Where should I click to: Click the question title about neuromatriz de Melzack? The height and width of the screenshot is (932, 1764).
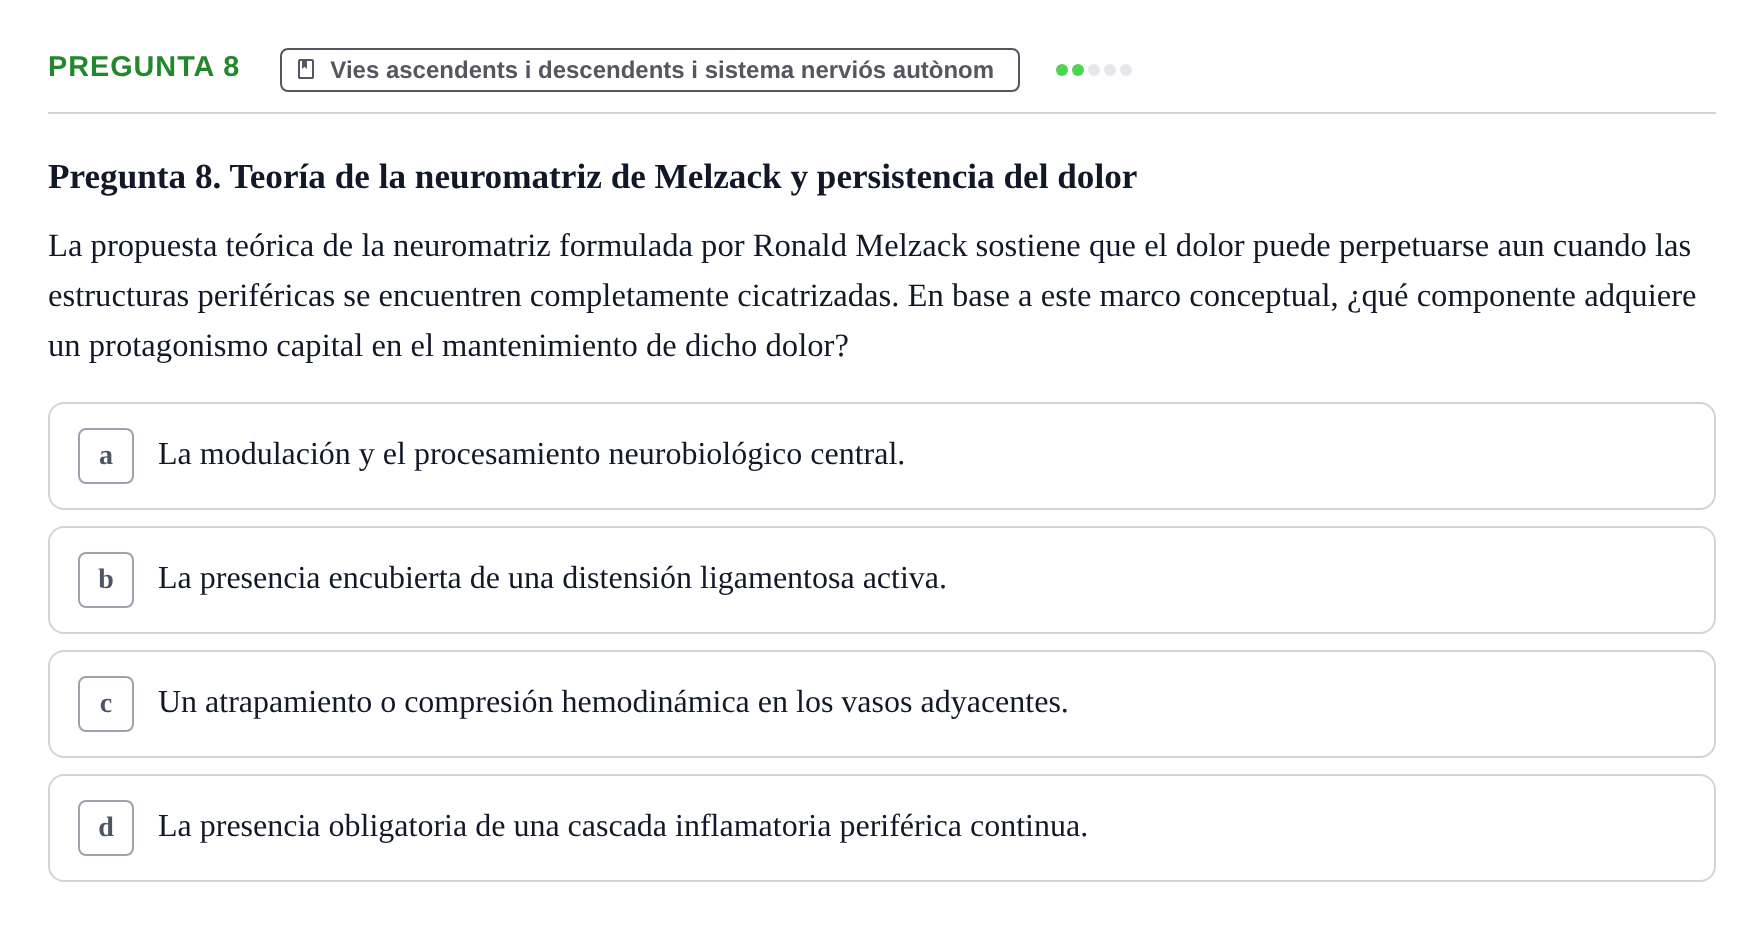click(592, 177)
